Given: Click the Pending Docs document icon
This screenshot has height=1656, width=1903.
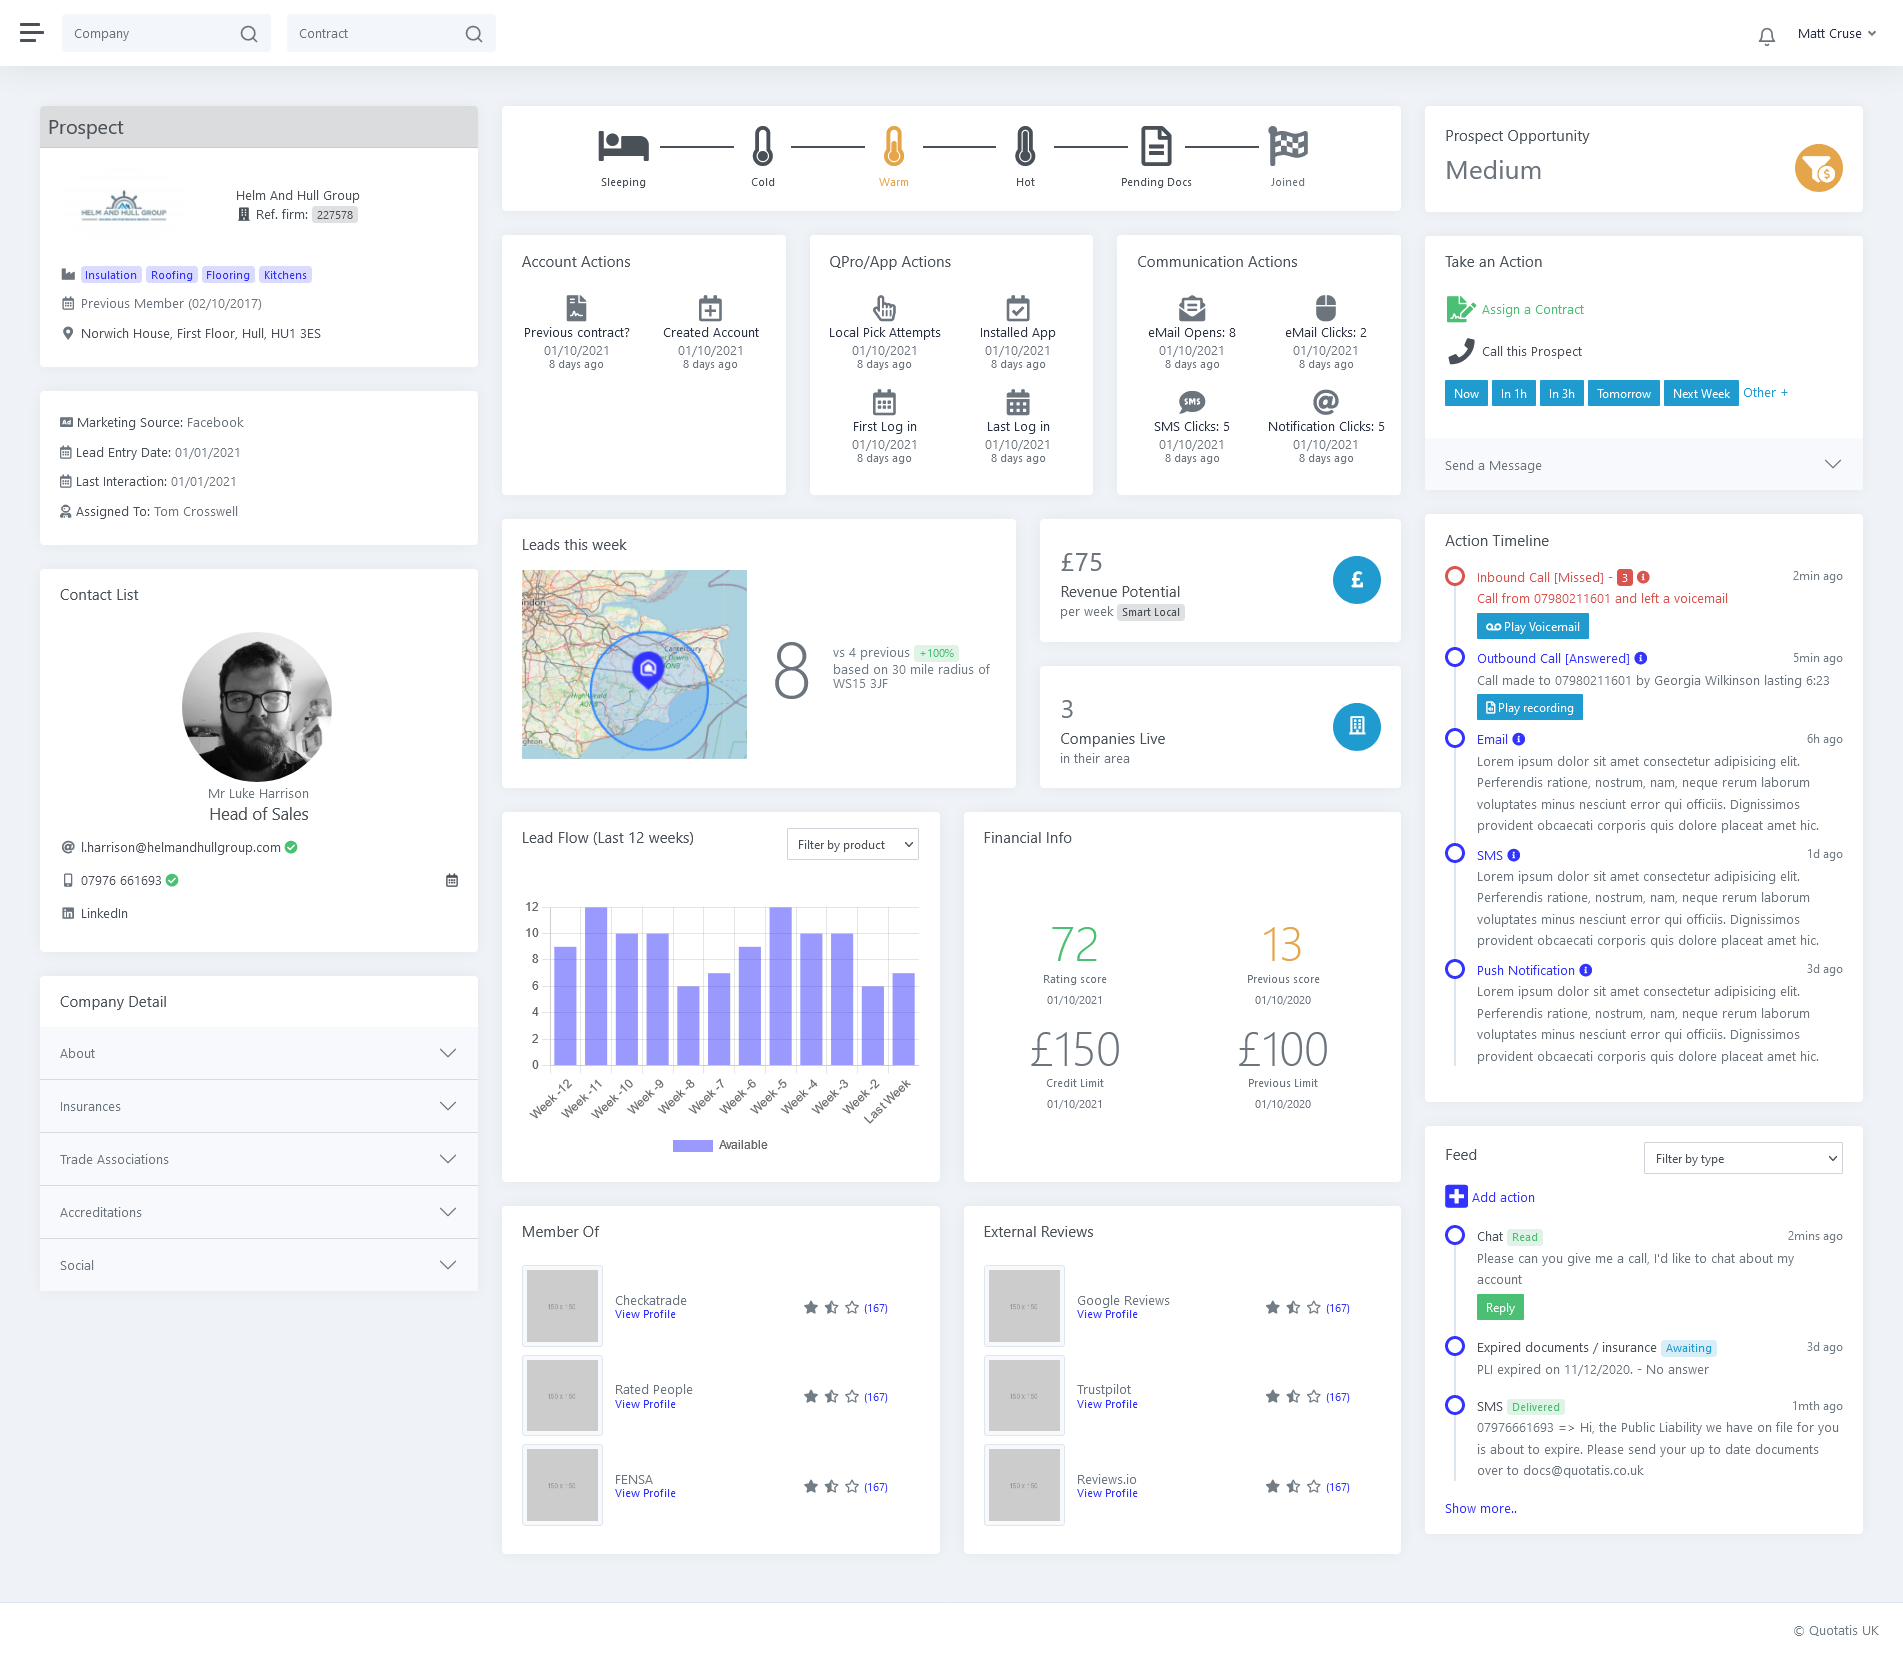Looking at the screenshot, I should (1156, 146).
